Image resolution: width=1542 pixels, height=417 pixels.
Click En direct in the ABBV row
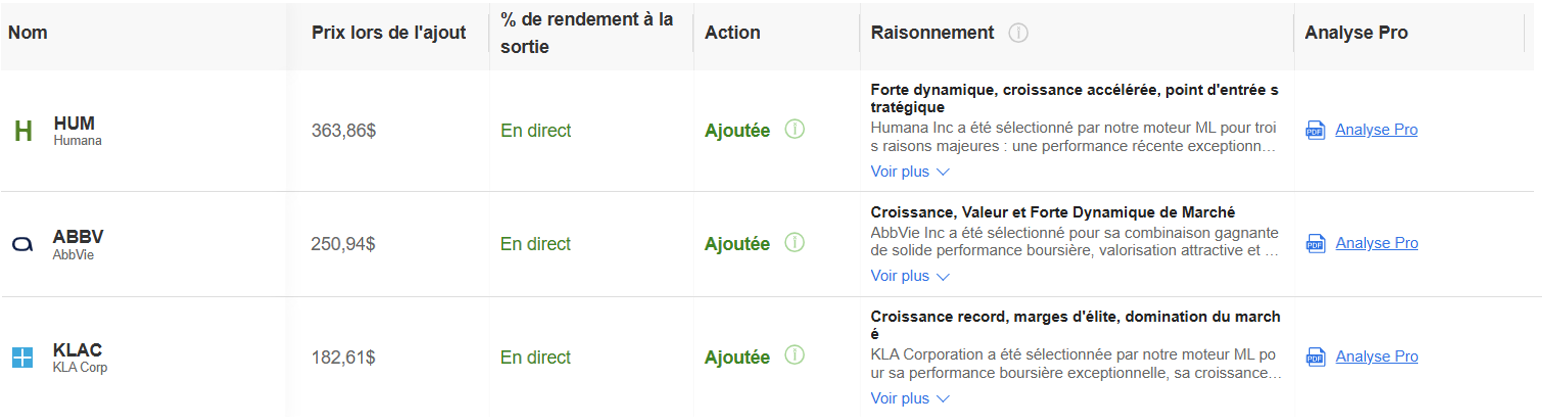click(535, 243)
